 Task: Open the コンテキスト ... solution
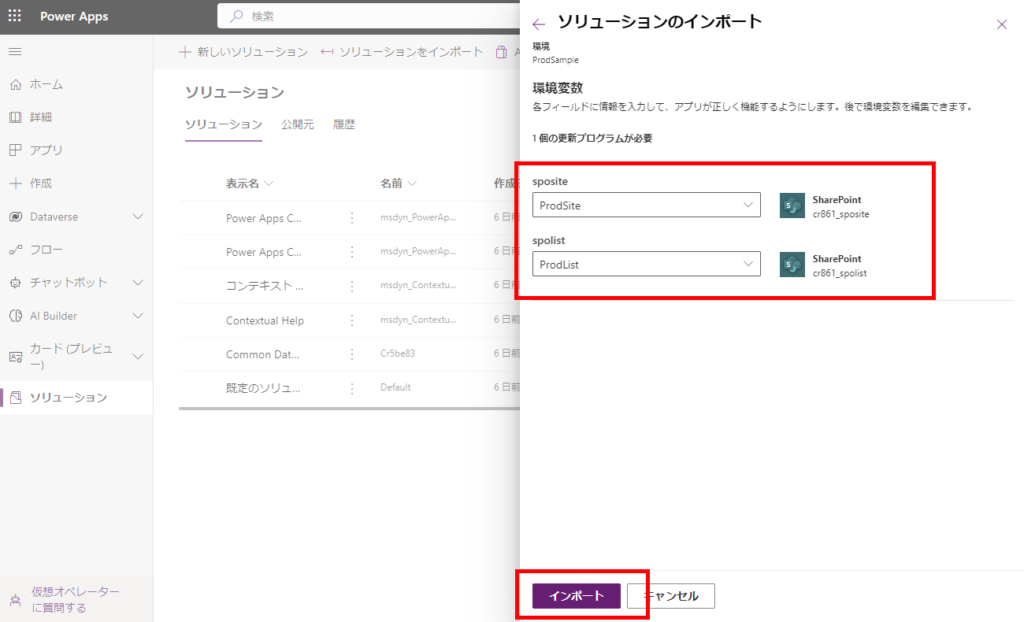(x=264, y=286)
